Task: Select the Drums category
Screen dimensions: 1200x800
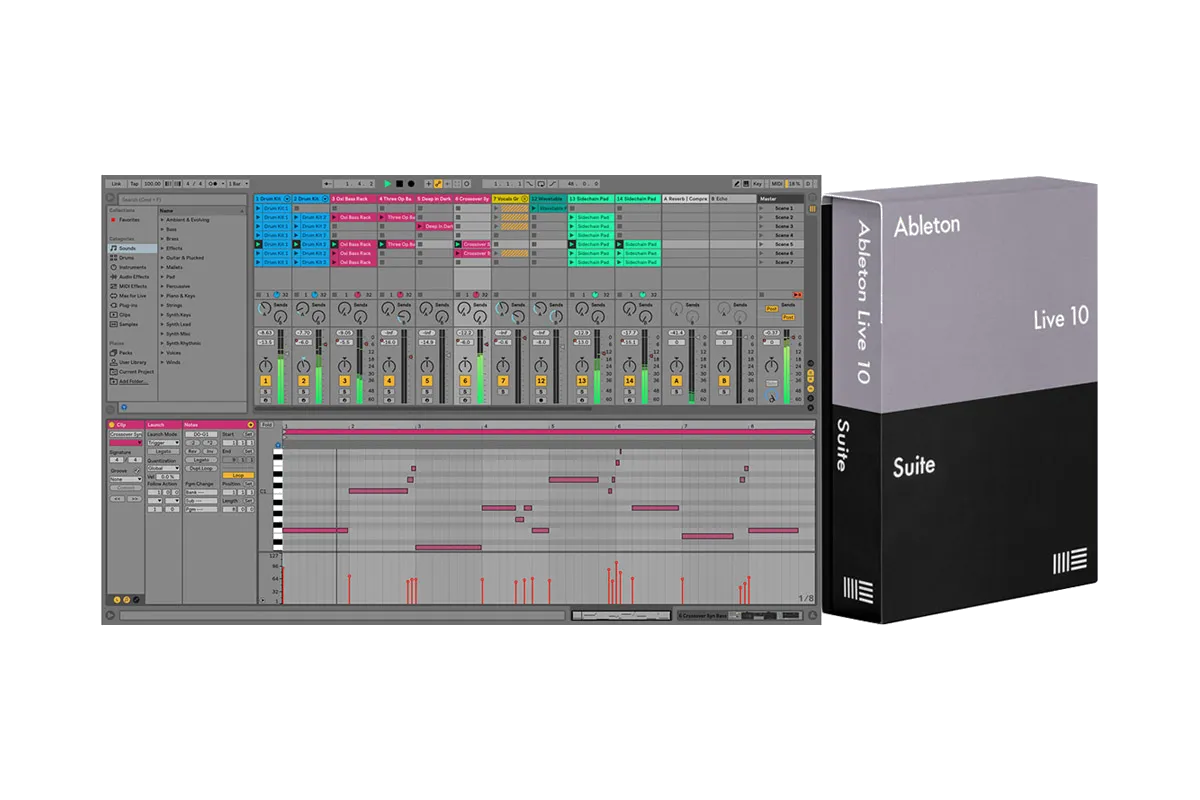Action: coord(127,257)
